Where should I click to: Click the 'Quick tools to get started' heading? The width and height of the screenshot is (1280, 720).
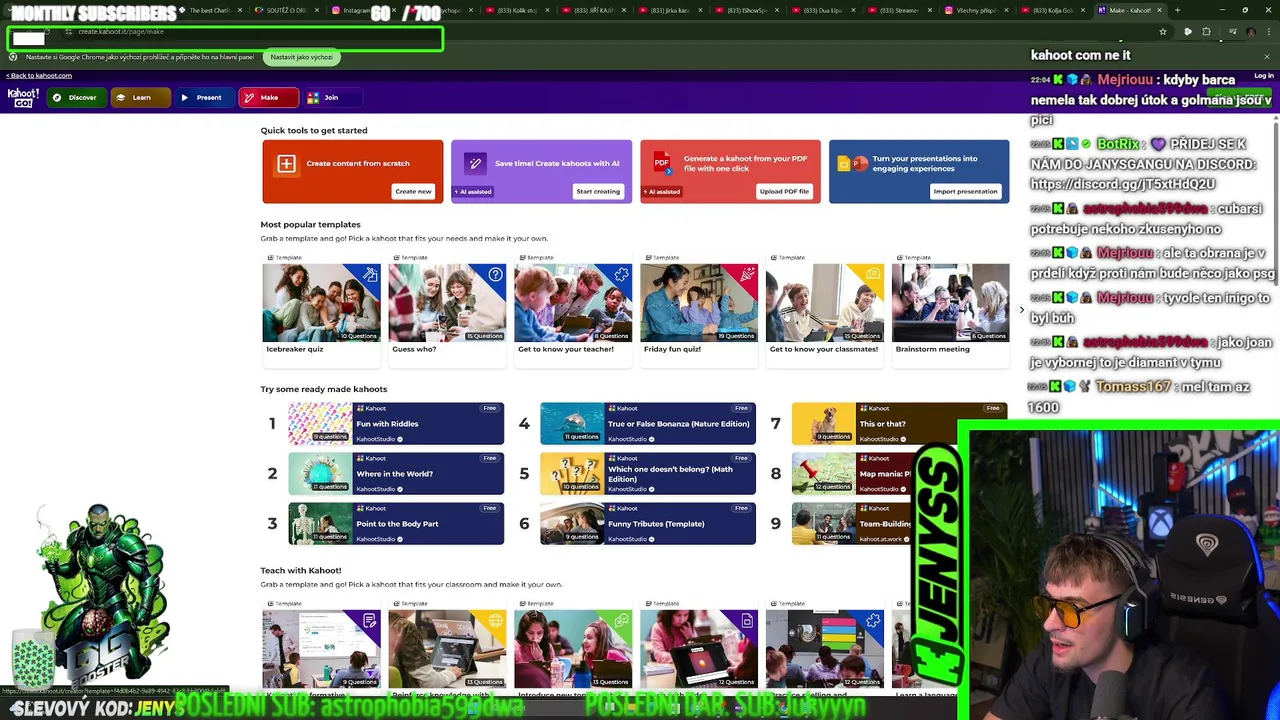tap(314, 130)
